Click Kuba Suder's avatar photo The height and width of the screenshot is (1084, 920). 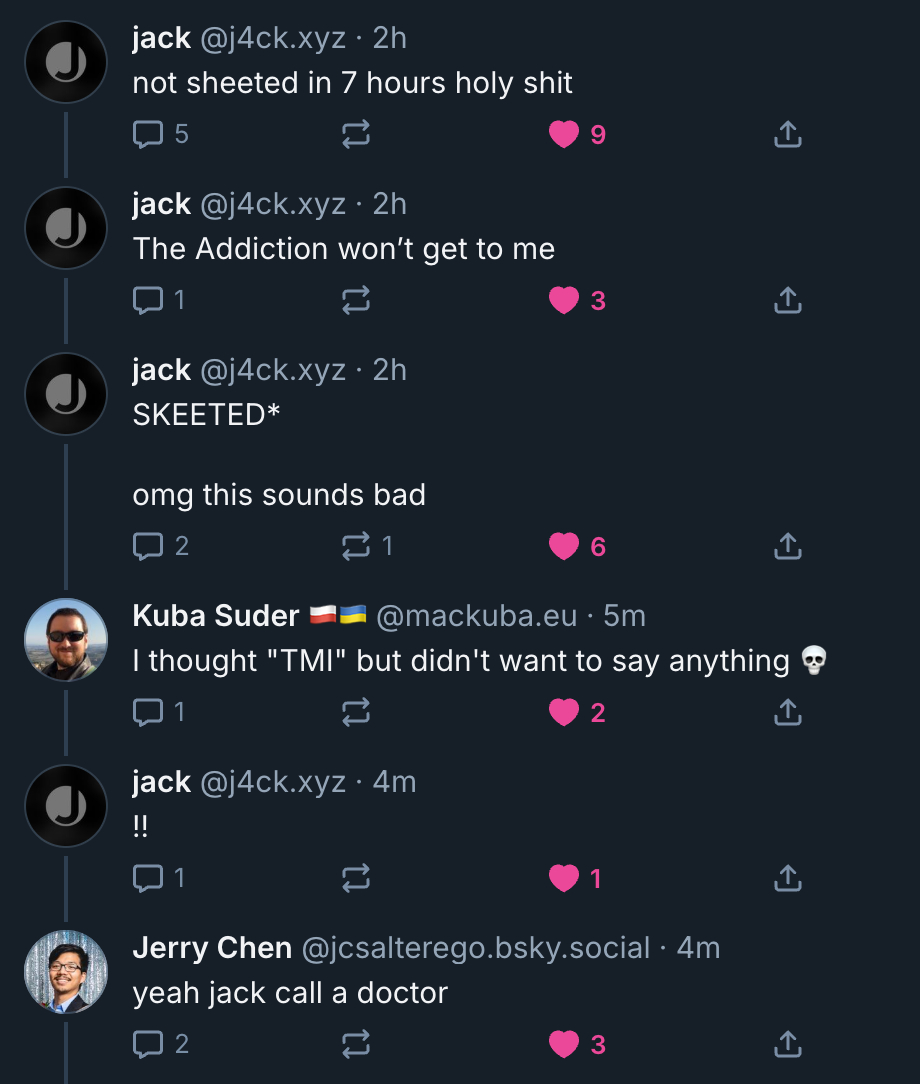click(x=66, y=640)
